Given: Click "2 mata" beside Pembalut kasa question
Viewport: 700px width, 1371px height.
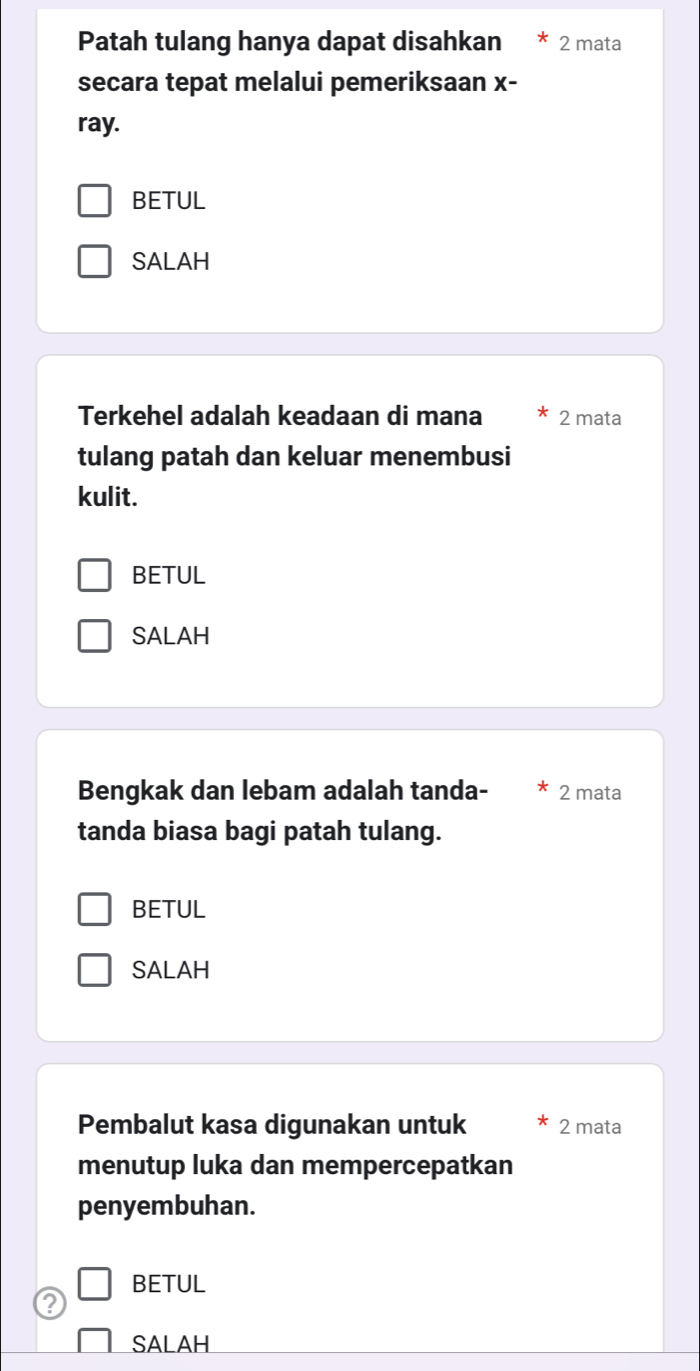Looking at the screenshot, I should click(x=590, y=1127).
